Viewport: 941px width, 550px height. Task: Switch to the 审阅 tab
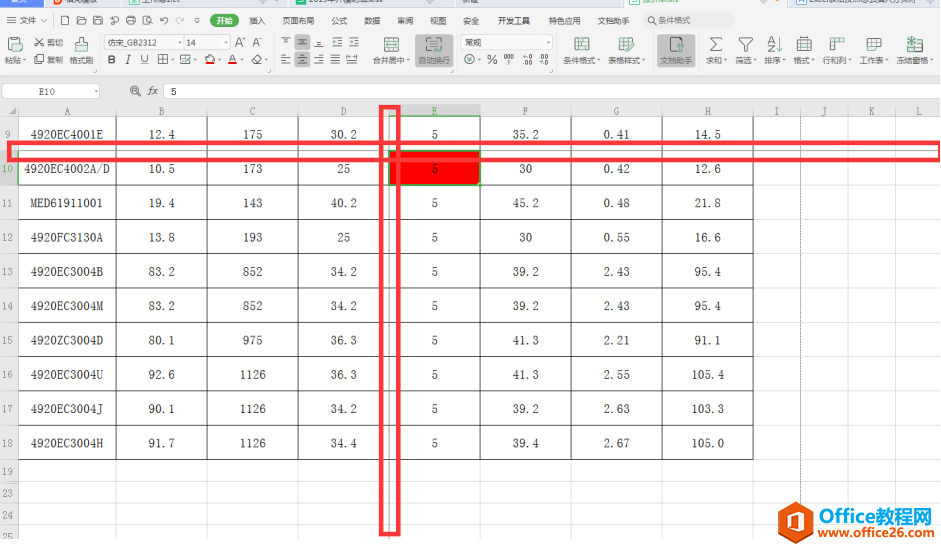405,20
